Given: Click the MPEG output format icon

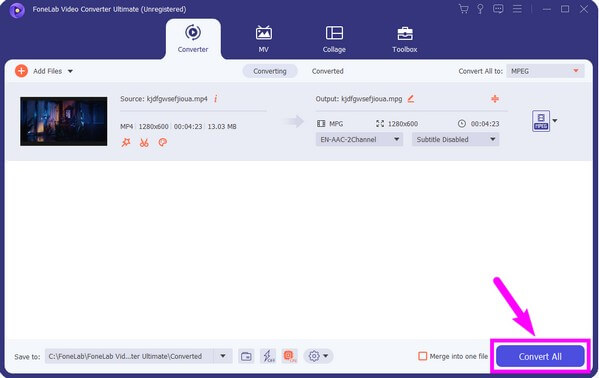Looking at the screenshot, I should [541, 121].
